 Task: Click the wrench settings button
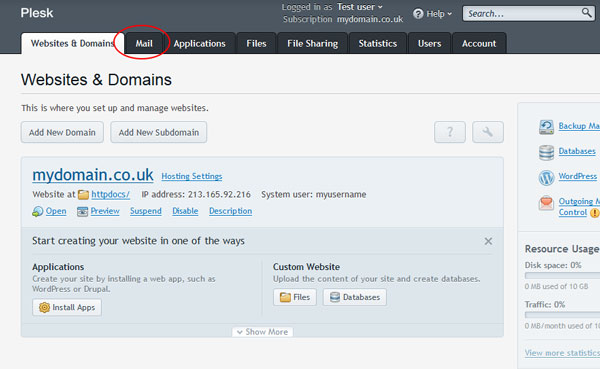[488, 132]
